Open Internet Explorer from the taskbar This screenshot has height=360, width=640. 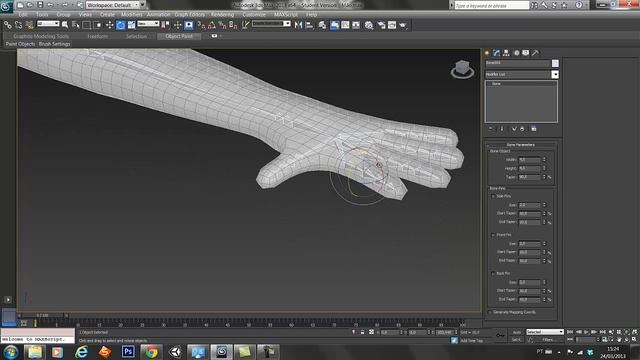coord(82,351)
